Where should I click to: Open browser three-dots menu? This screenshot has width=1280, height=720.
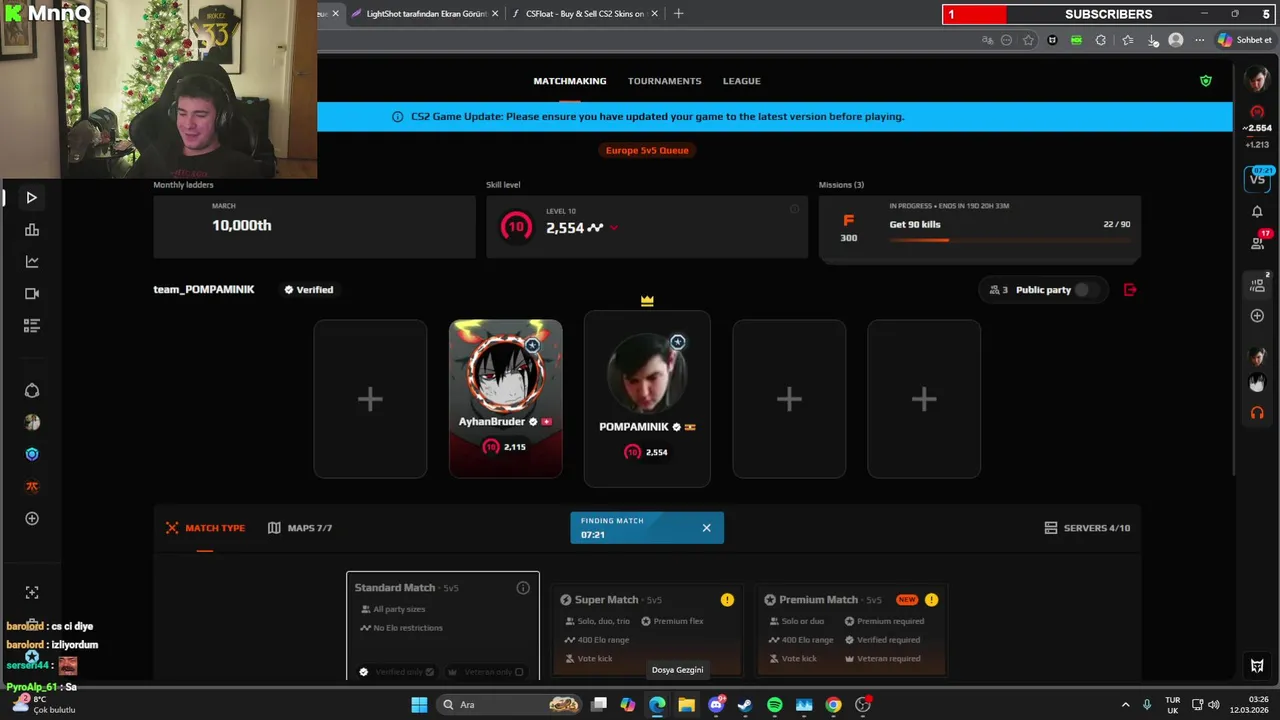(x=1200, y=40)
